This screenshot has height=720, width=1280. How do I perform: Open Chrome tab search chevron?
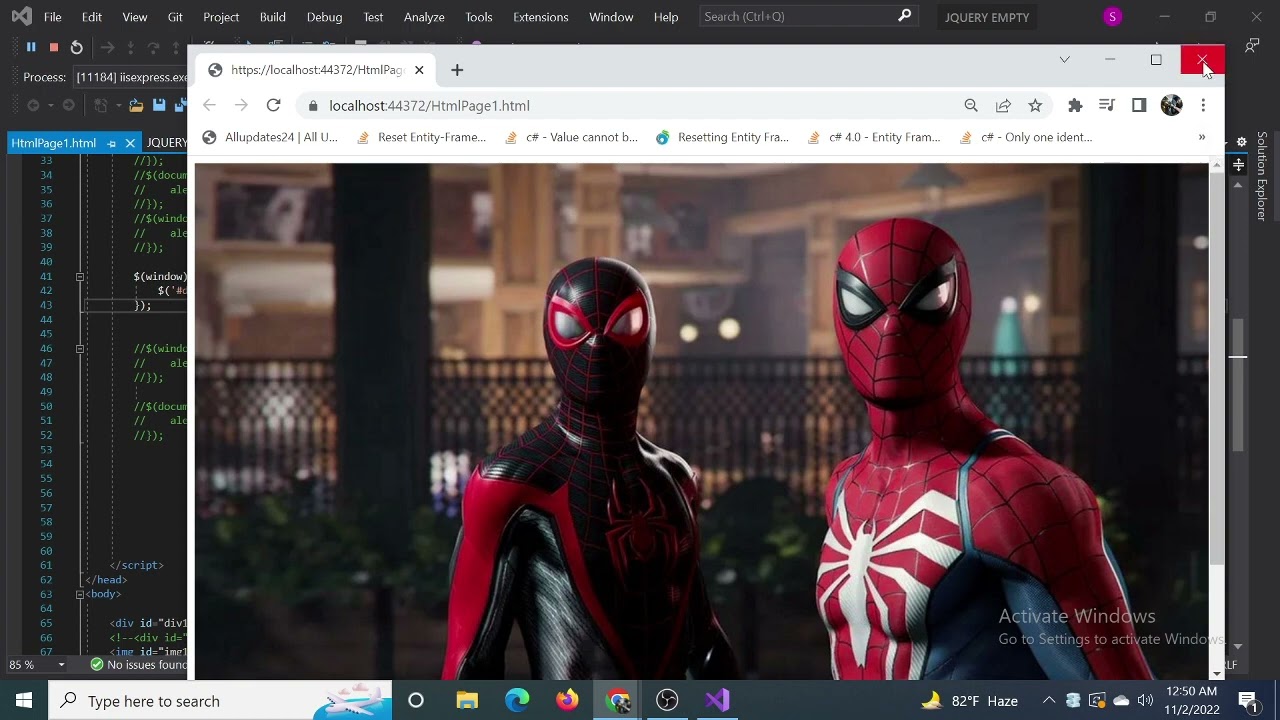pos(1065,60)
